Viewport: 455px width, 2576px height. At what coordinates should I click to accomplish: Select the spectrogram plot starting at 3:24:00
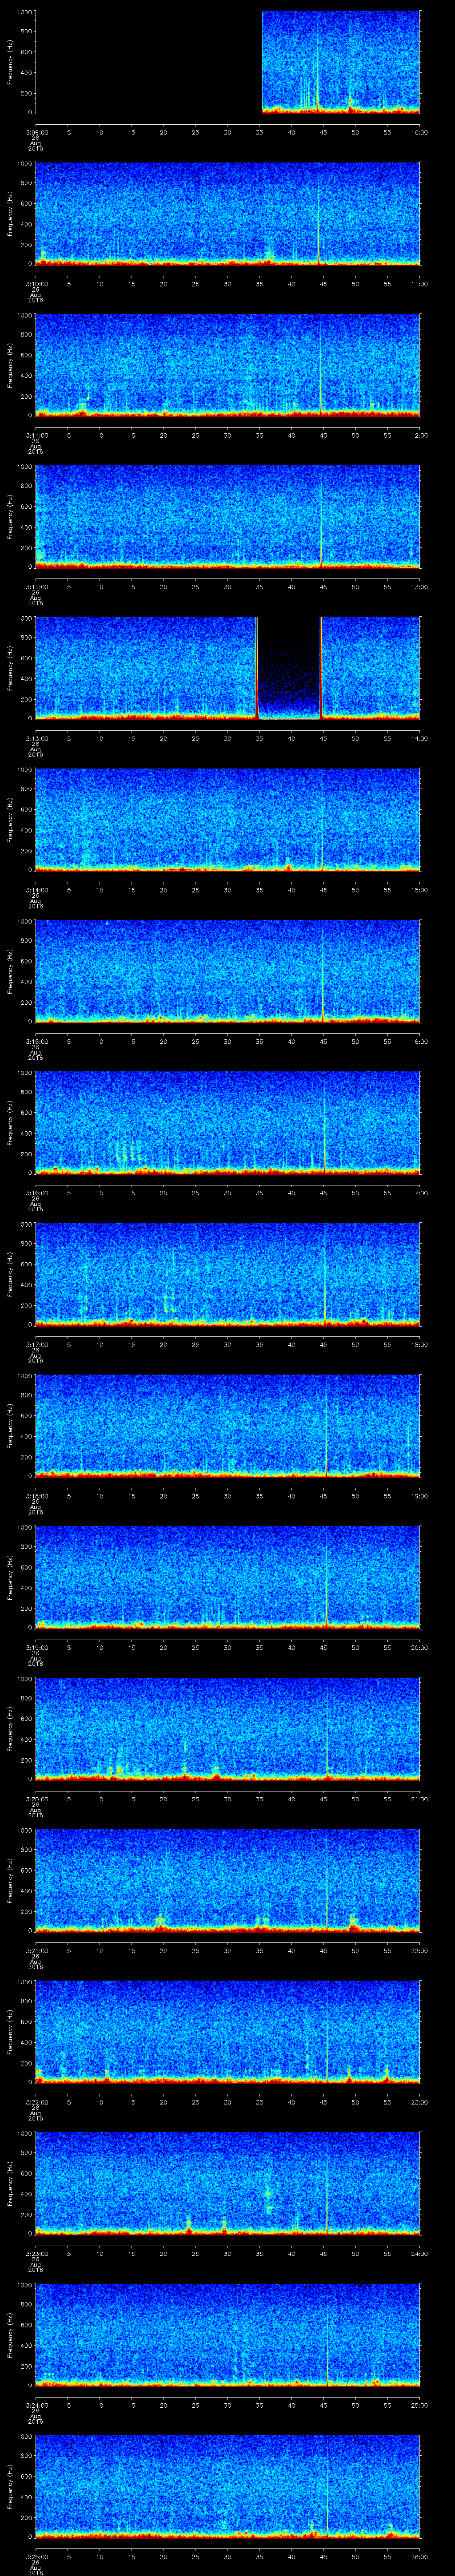228,2334
